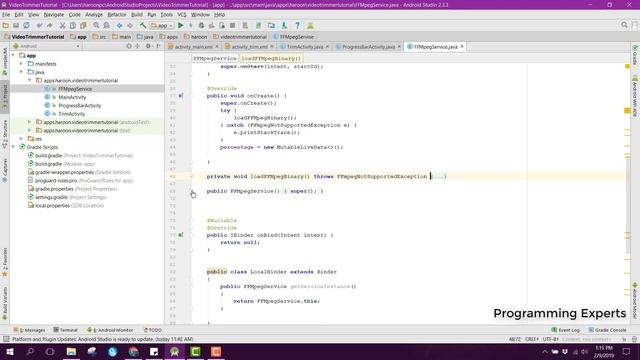Close the activity_trim.xml tab
The width and height of the screenshot is (640, 360).
[x=272, y=47]
